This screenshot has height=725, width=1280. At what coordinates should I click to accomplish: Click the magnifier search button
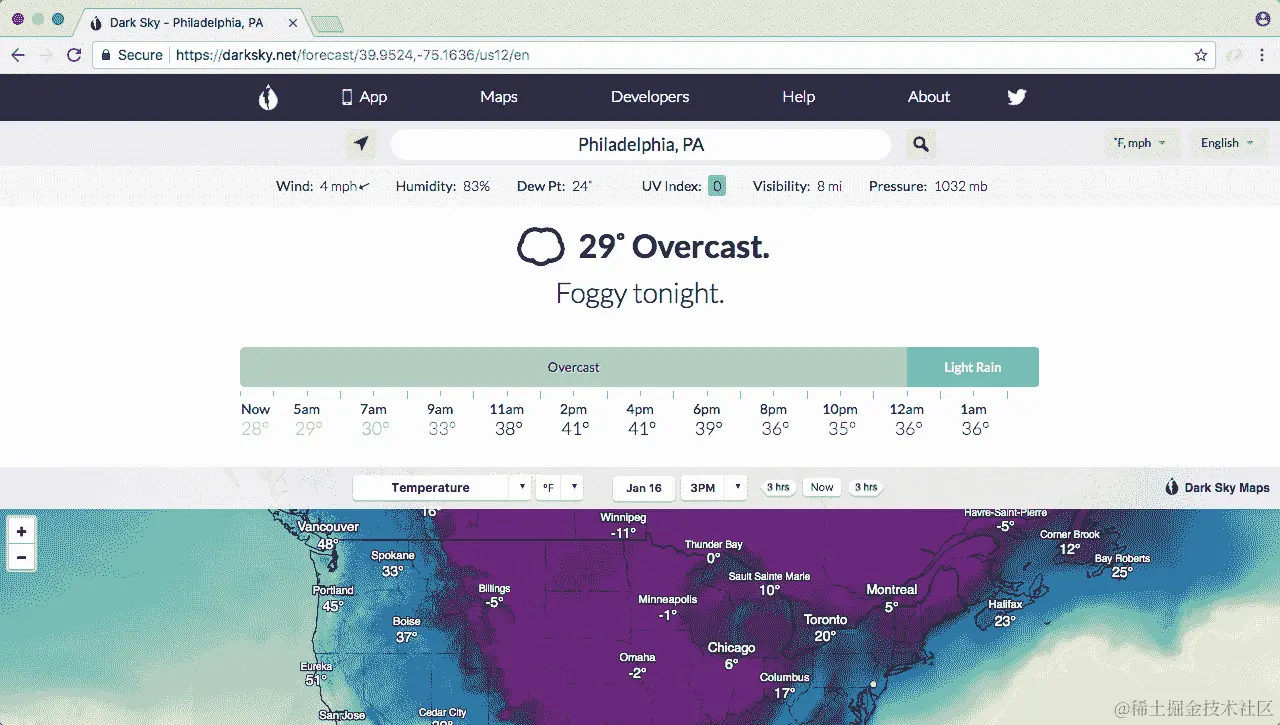tap(921, 144)
